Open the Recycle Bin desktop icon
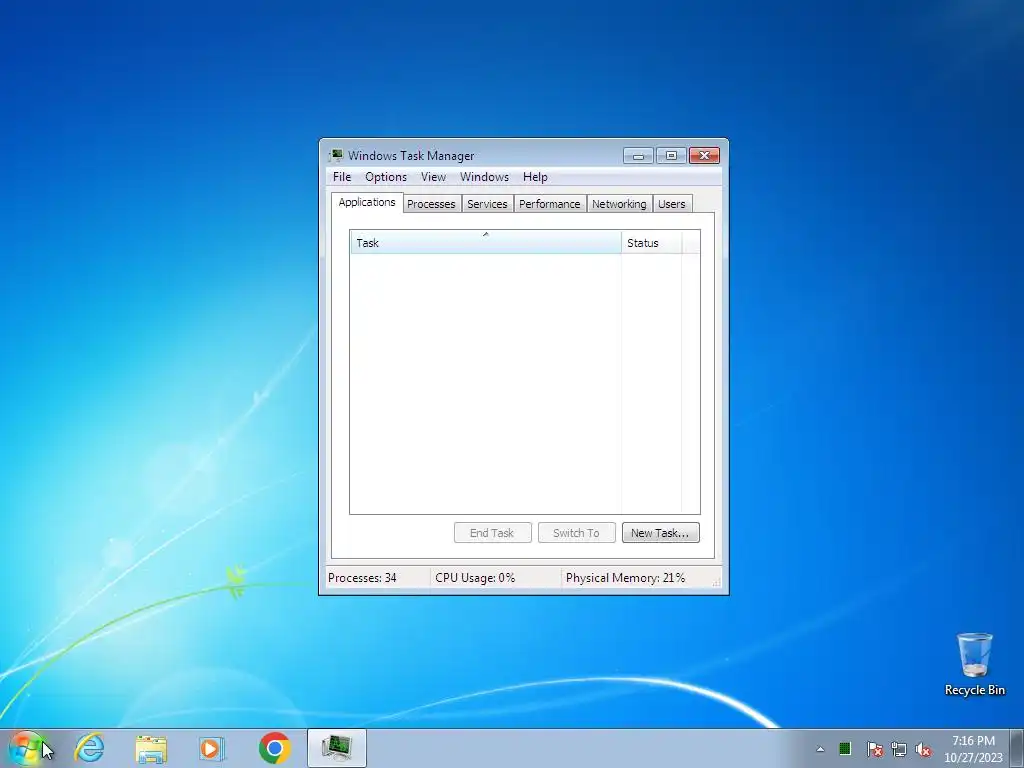The width and height of the screenshot is (1024, 768). click(x=974, y=664)
